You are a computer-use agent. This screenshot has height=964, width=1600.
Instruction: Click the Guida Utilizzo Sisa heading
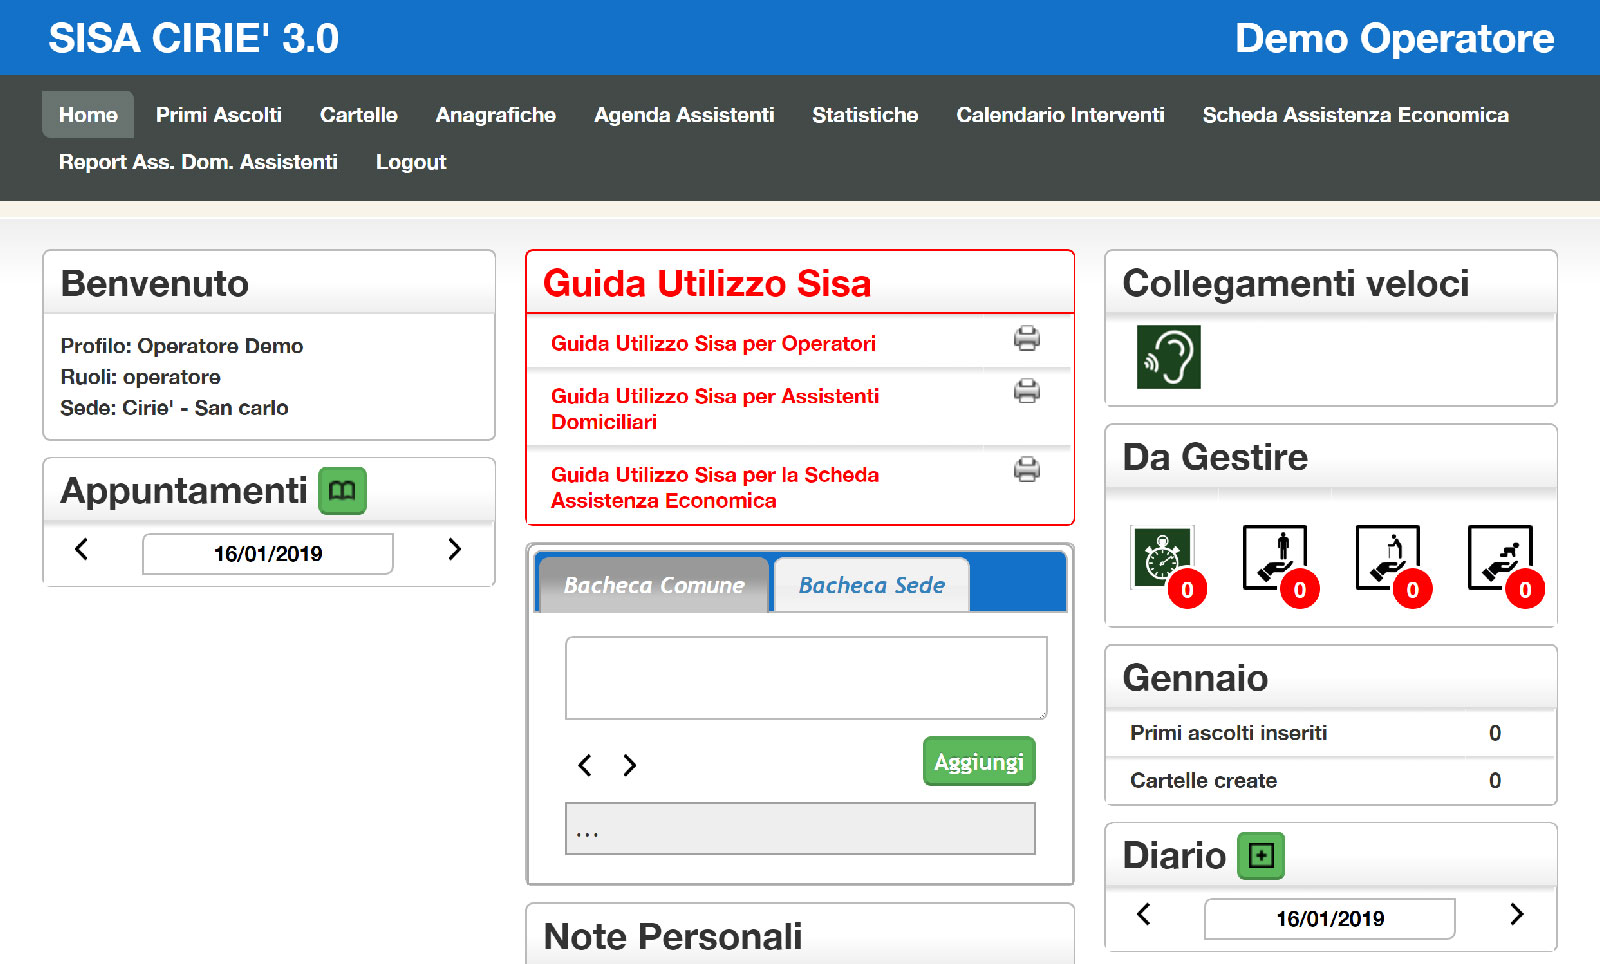(707, 284)
